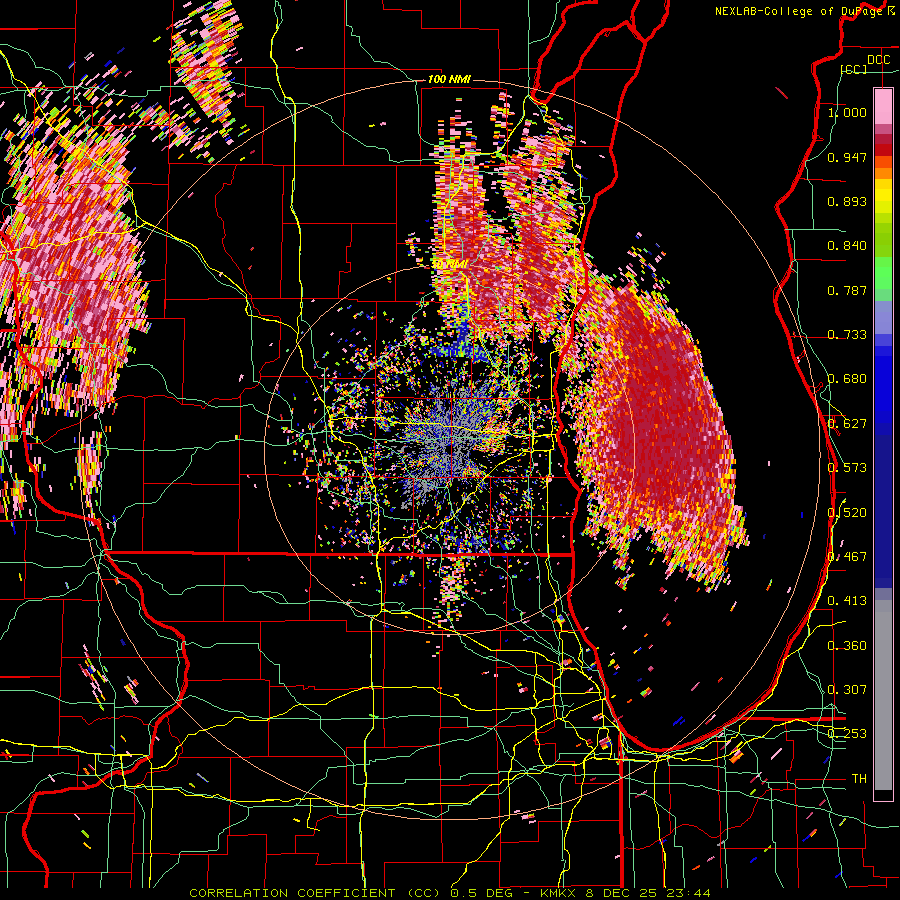Click the 0.520 scale value
Image resolution: width=900 pixels, height=900 pixels.
[x=847, y=513]
